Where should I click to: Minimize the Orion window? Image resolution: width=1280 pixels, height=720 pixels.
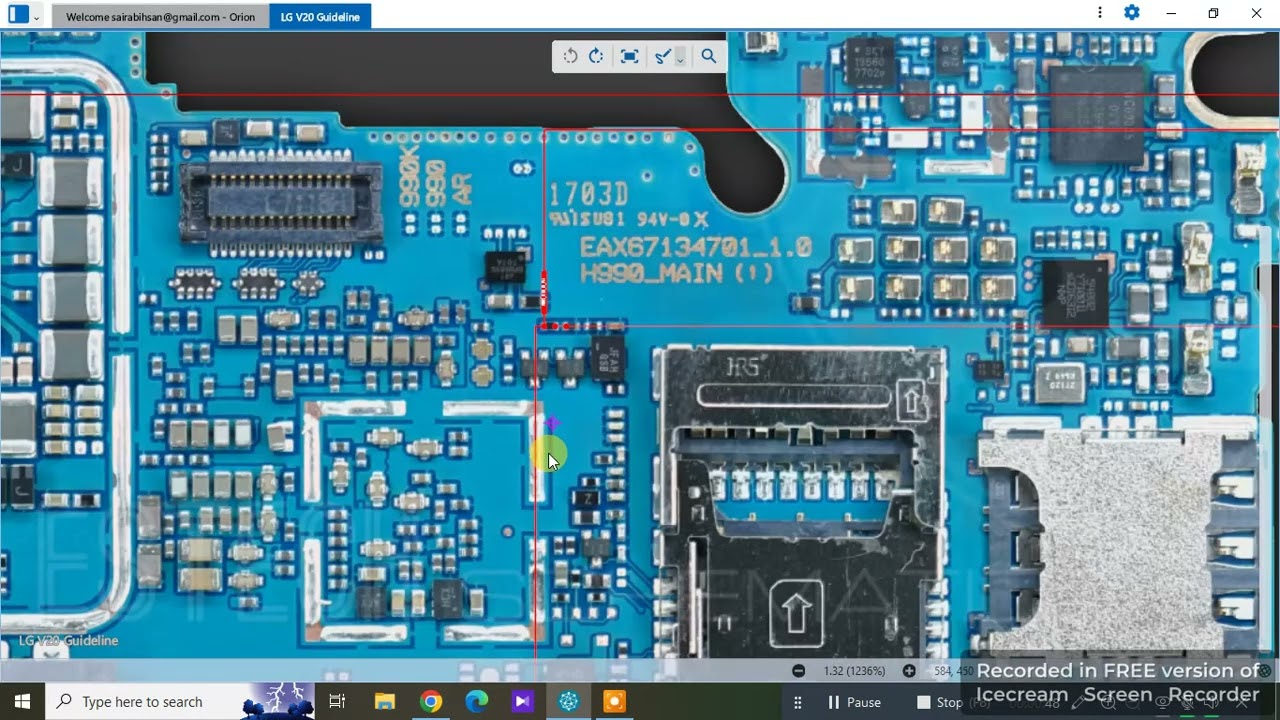coord(1171,13)
